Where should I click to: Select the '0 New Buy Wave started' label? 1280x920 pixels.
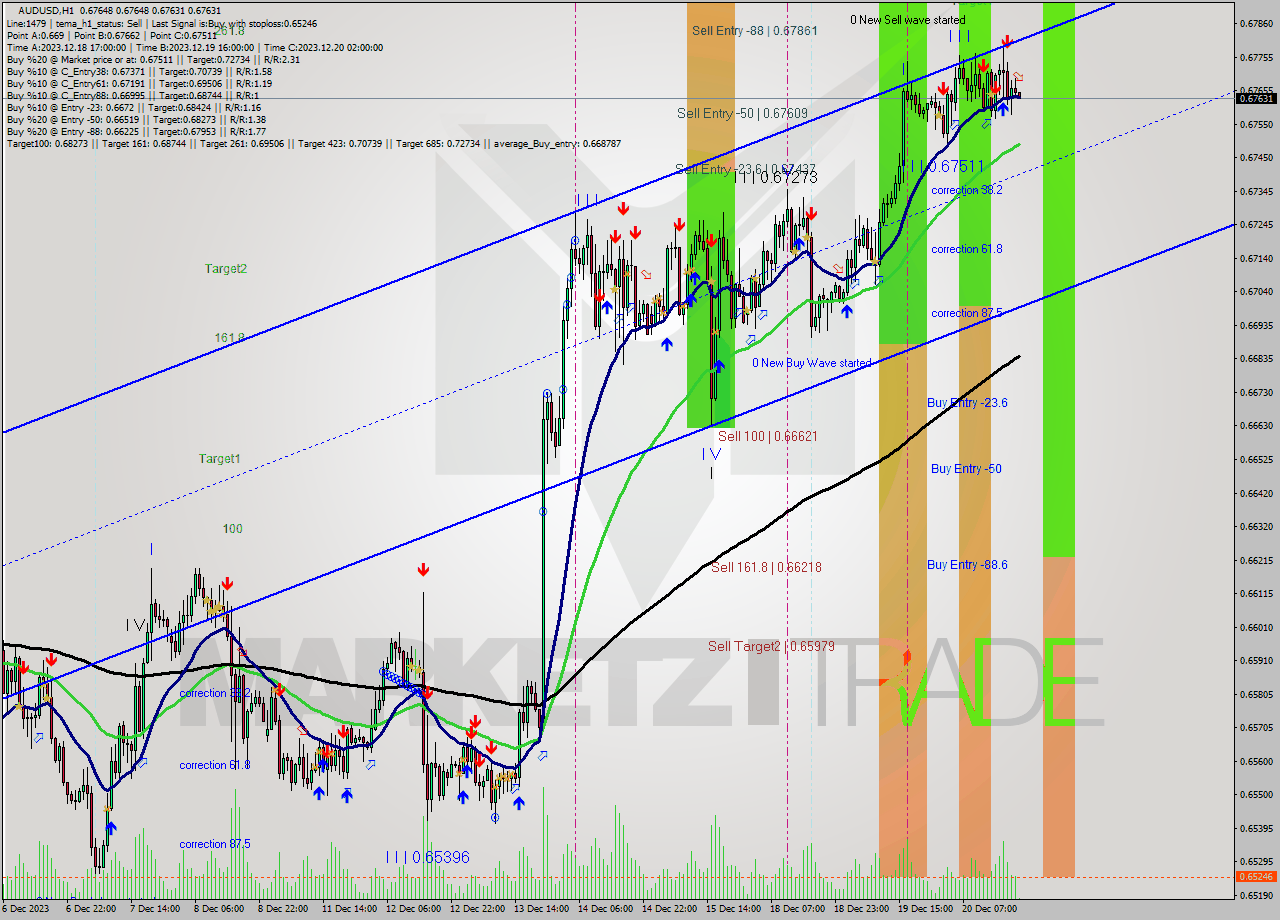point(811,363)
